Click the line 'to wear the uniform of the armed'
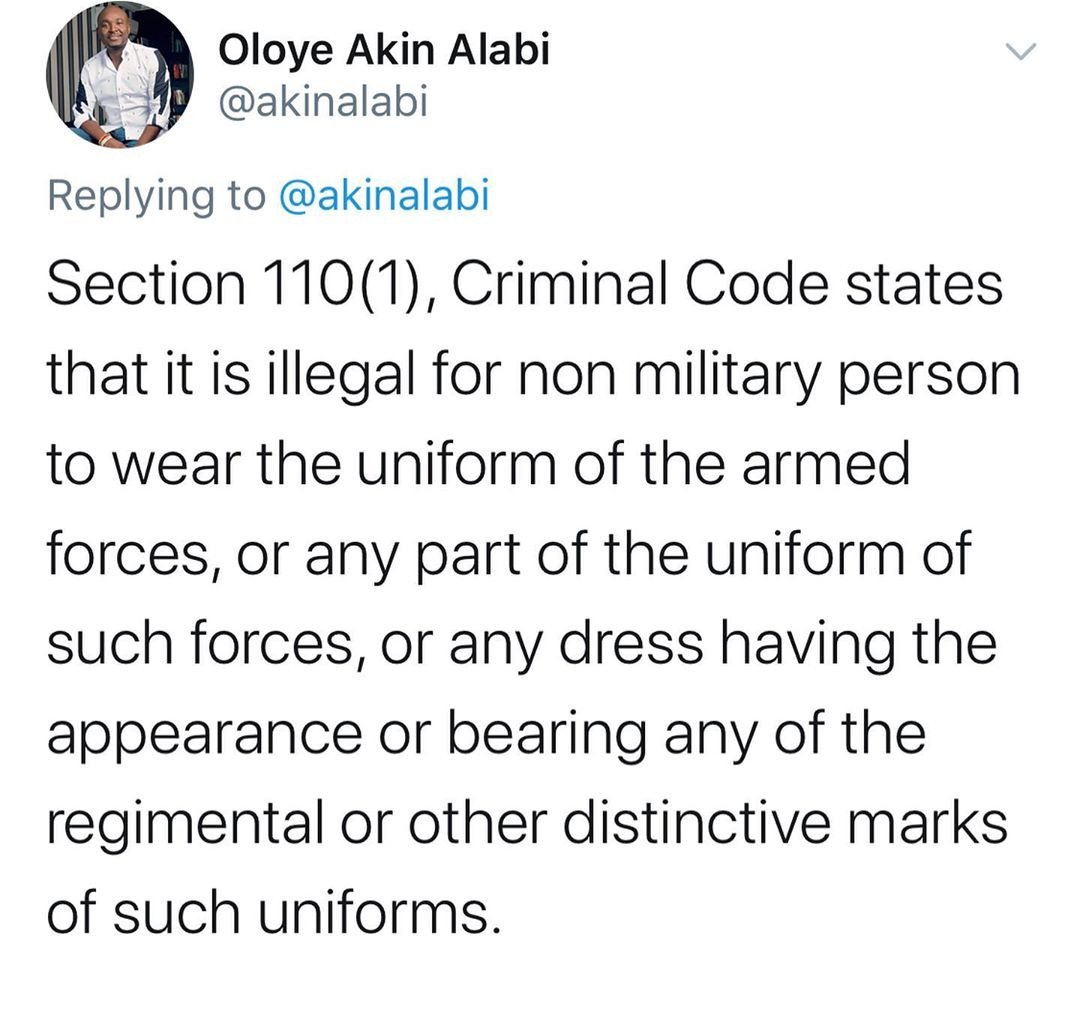The image size is (1080, 1027). point(479,464)
